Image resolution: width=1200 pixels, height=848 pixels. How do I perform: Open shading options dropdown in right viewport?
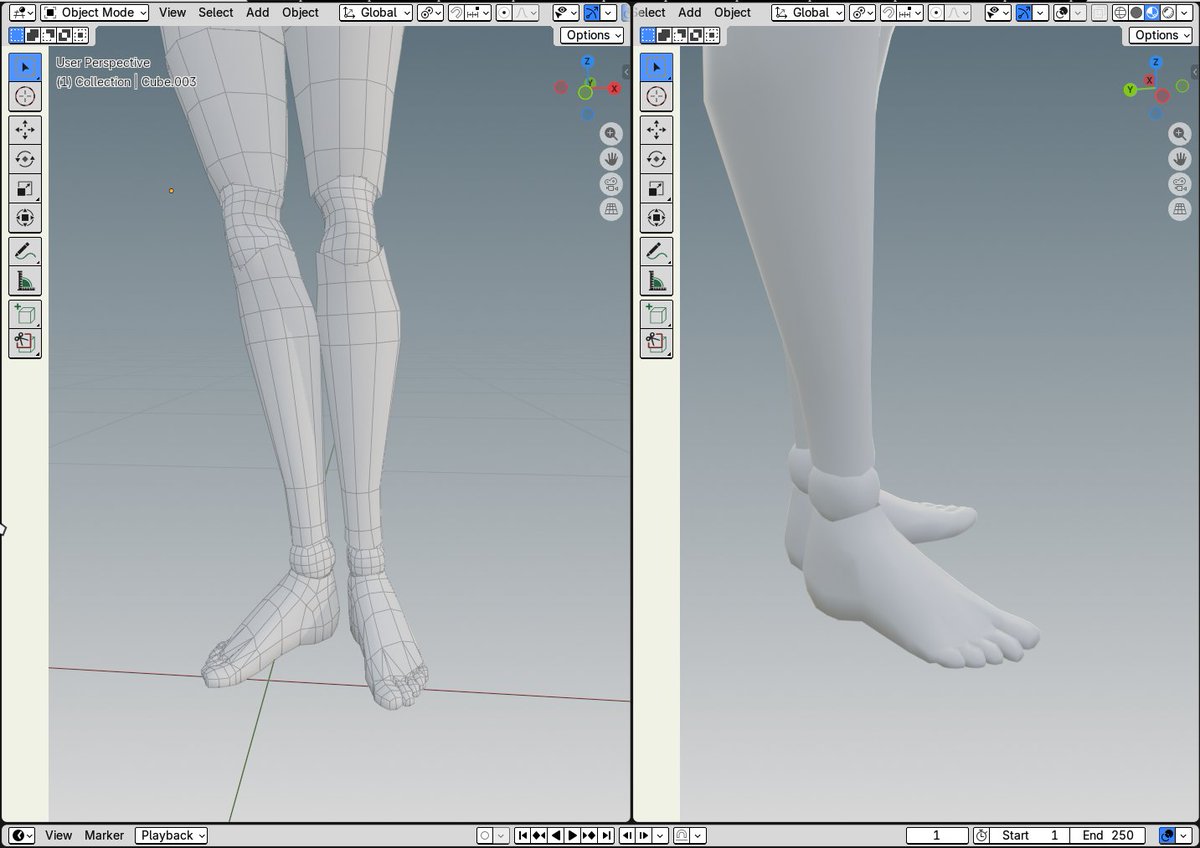(x=1185, y=13)
